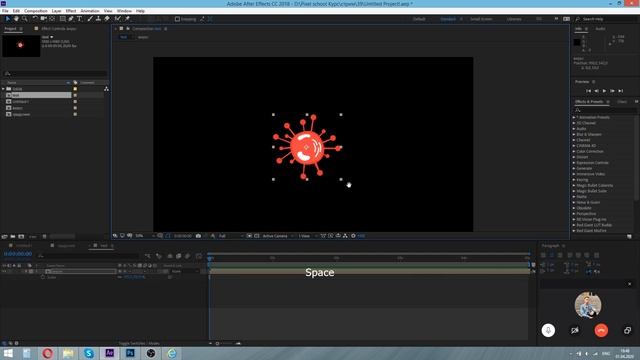Step back one frame in Preview panel
The height and width of the screenshot is (360, 640).
point(596,91)
